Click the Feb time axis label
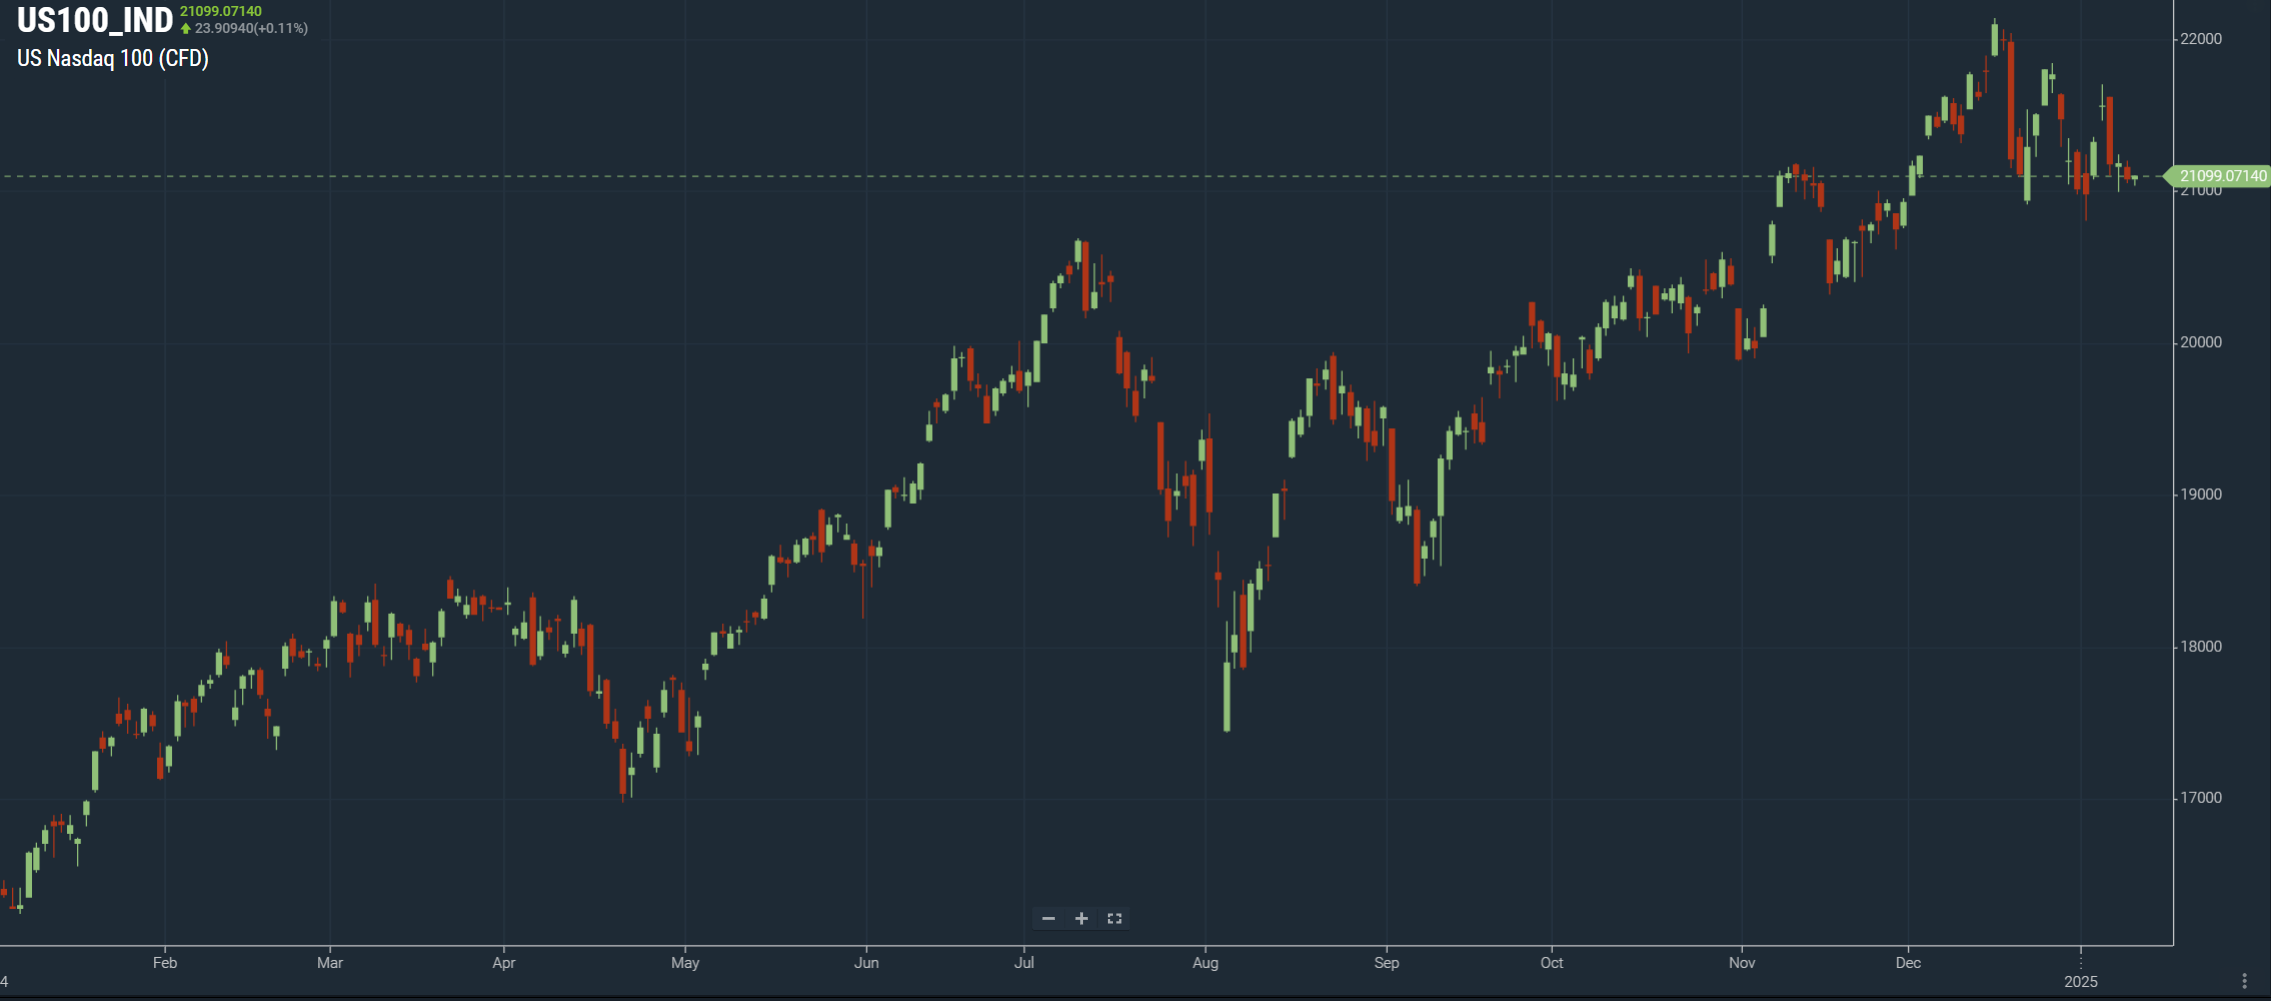 tap(165, 963)
